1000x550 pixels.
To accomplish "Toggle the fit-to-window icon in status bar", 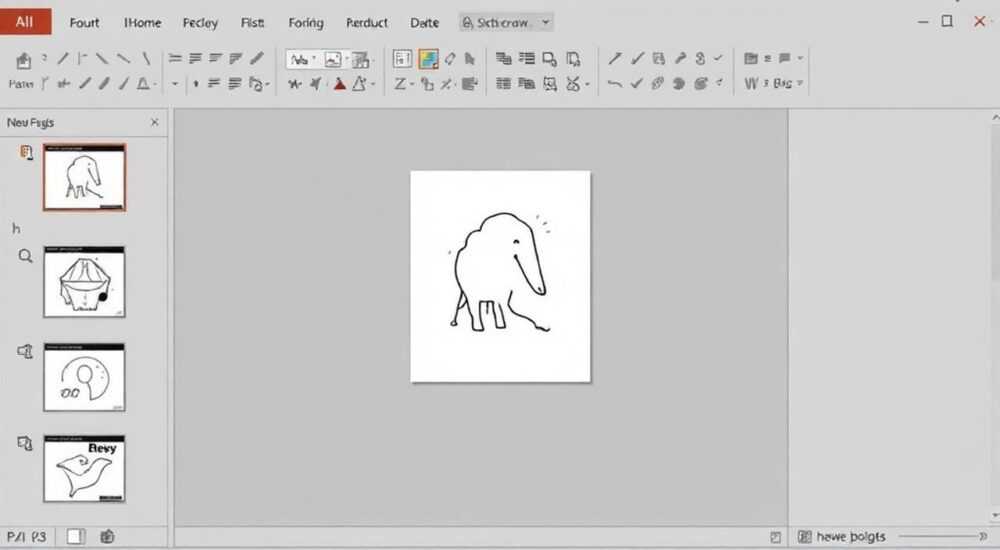I will click(775, 537).
